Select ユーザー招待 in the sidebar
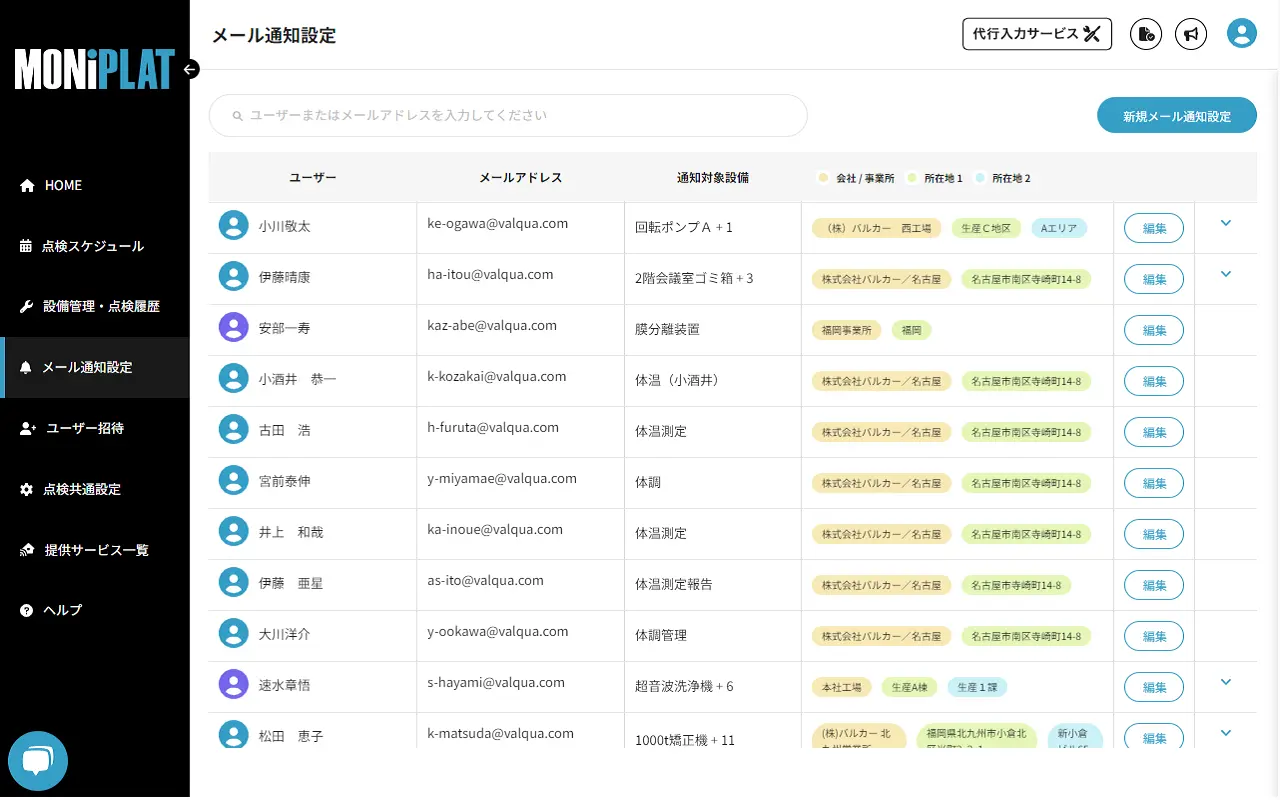 coord(85,428)
